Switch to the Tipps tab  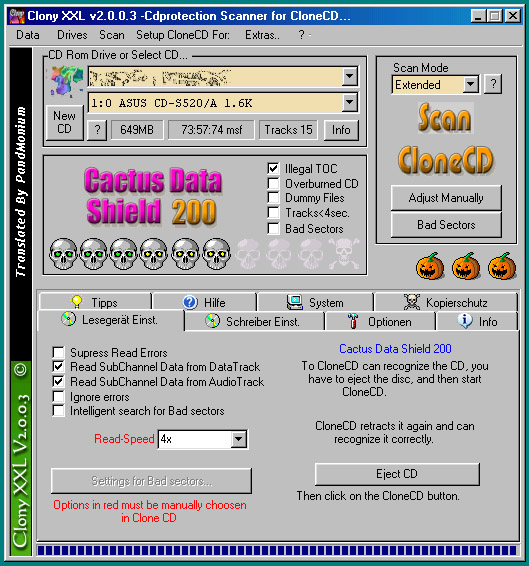95,302
